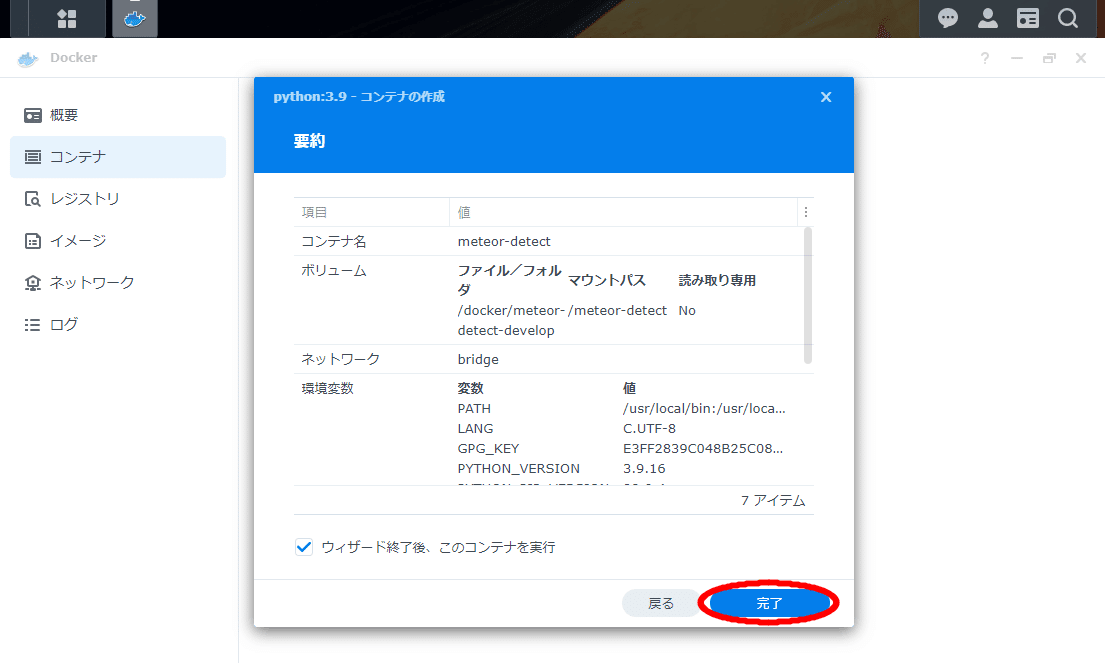1105x663 pixels.
Task: Open the table column options menu
Action: [805, 212]
